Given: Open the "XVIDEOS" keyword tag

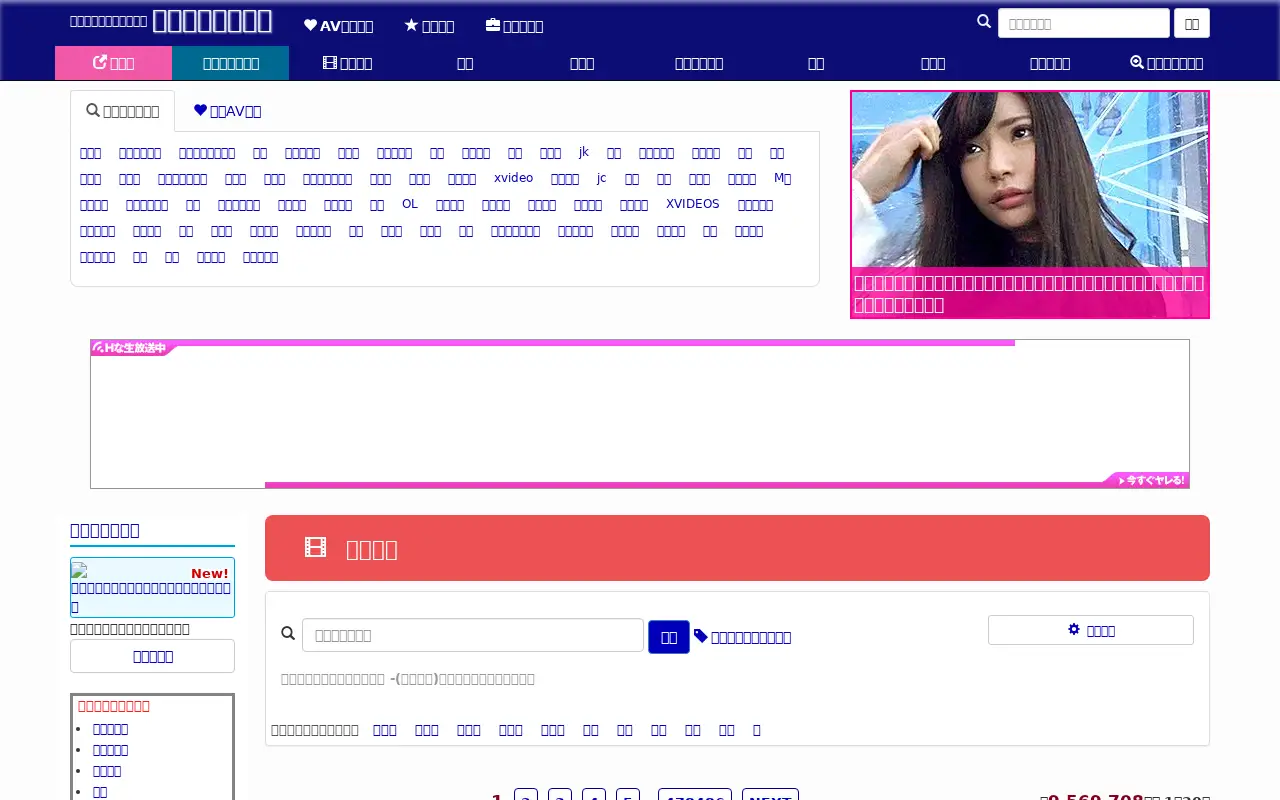Looking at the screenshot, I should coord(693,204).
